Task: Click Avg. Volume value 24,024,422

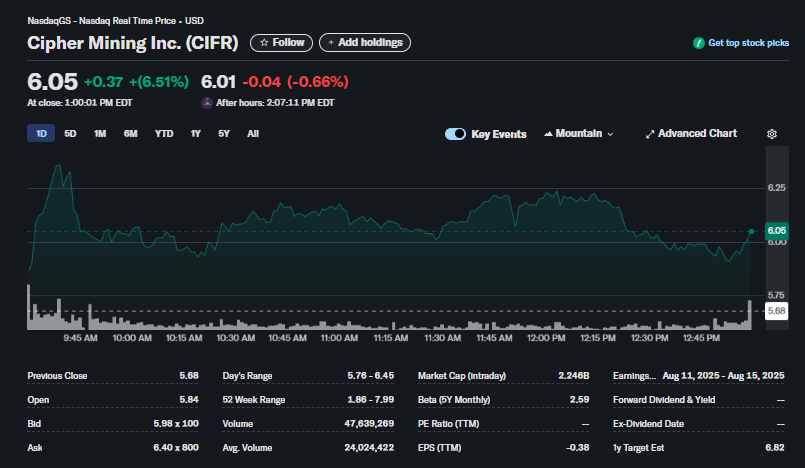Action: [369, 447]
